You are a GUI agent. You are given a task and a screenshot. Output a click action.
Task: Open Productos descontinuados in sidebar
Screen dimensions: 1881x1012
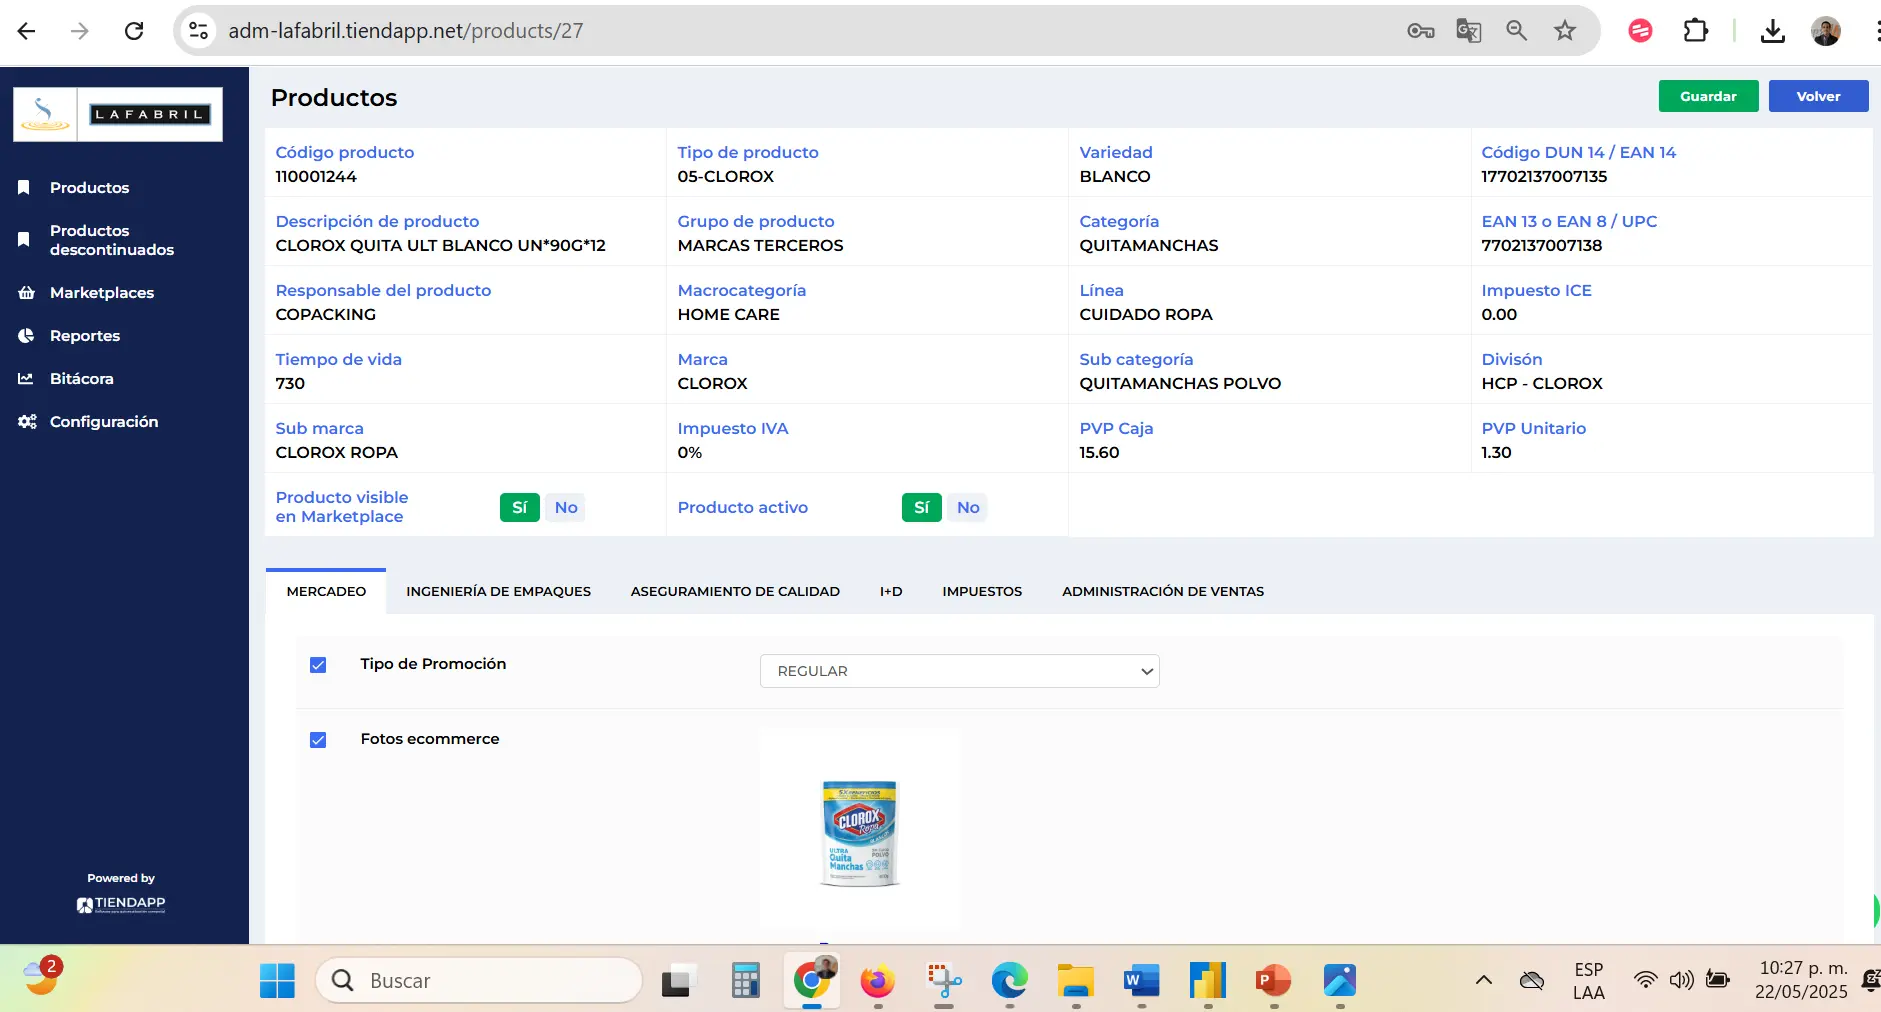pyautogui.click(x=112, y=240)
